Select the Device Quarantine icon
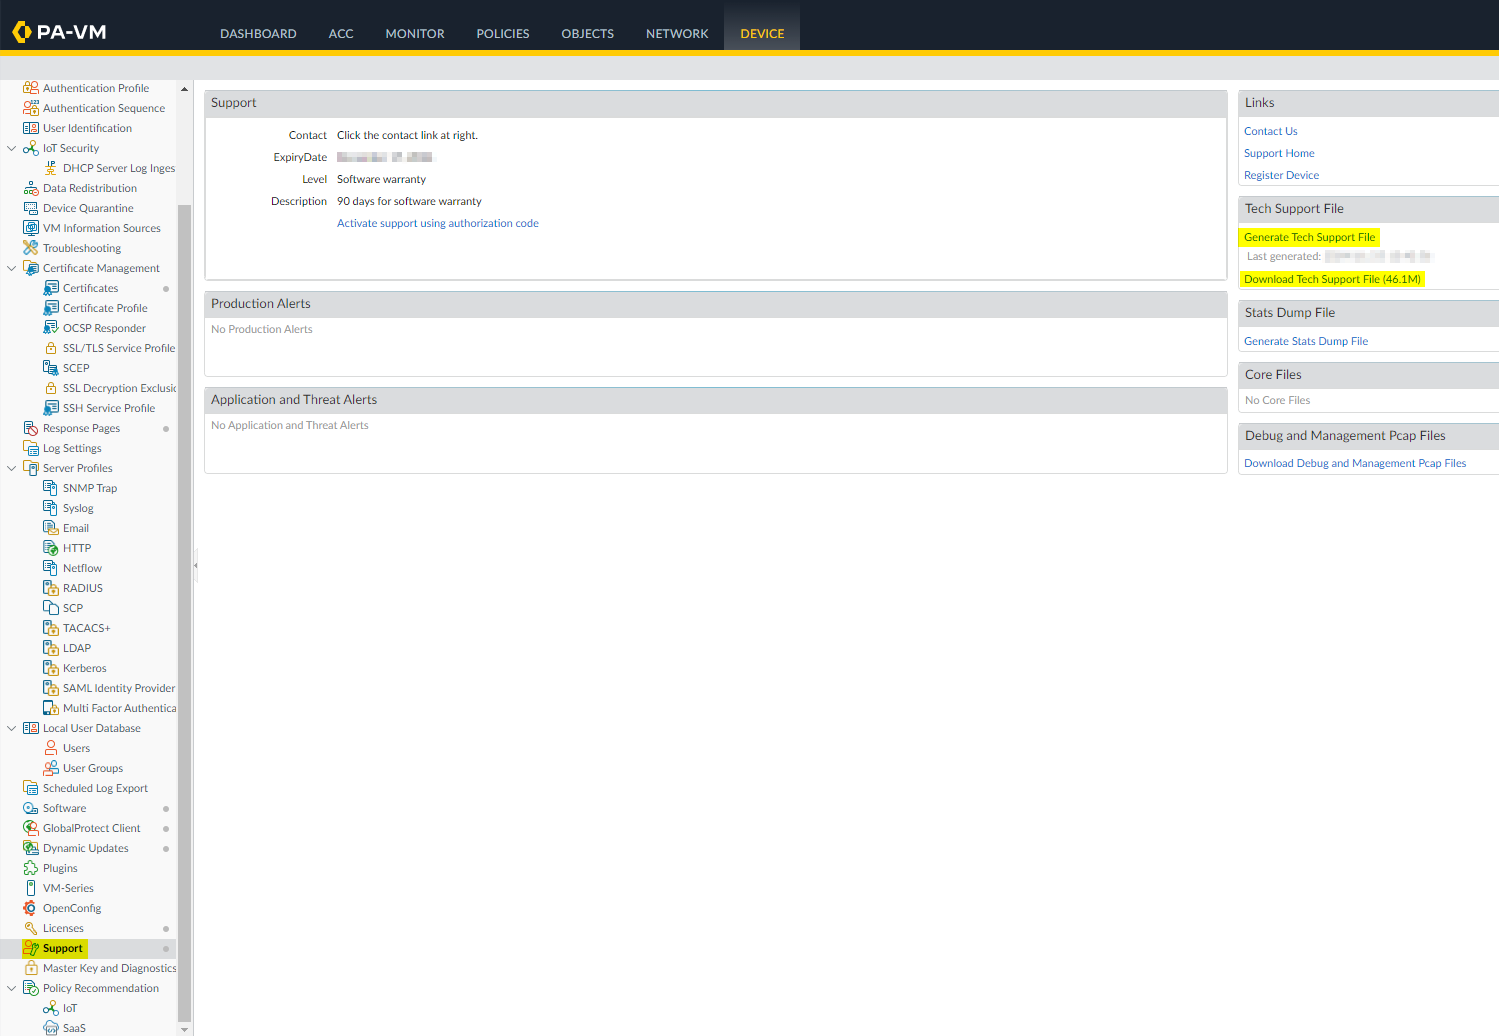1499x1036 pixels. (x=31, y=208)
